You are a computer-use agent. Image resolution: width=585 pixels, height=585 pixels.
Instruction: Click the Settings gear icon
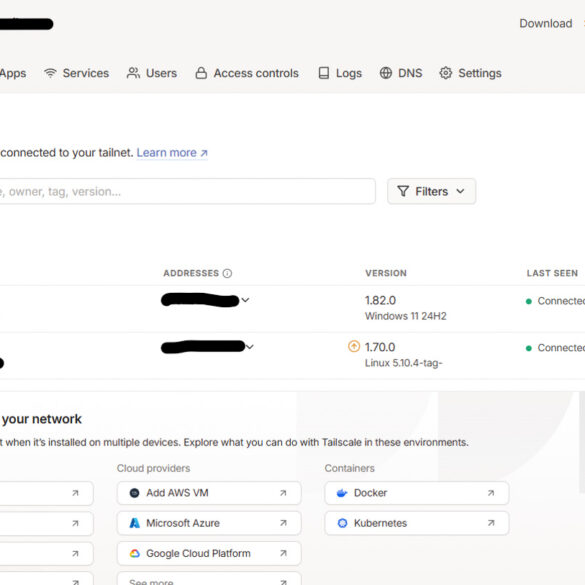[x=445, y=73]
